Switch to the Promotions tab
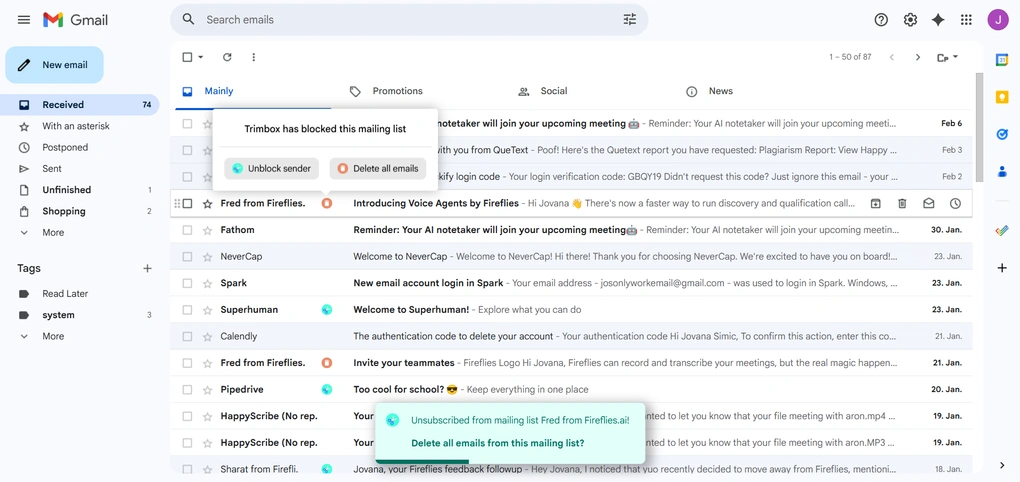The image size is (1020, 482). click(397, 91)
